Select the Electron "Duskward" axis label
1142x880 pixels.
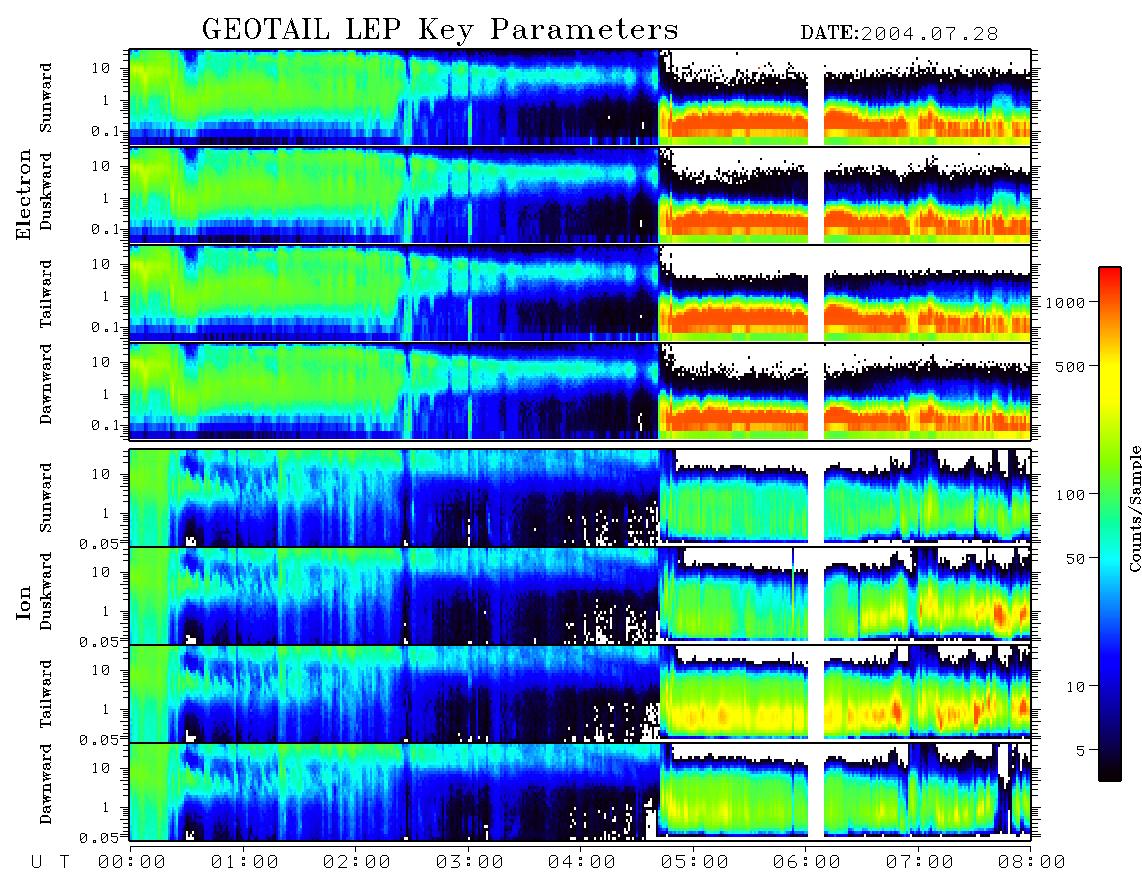46,191
